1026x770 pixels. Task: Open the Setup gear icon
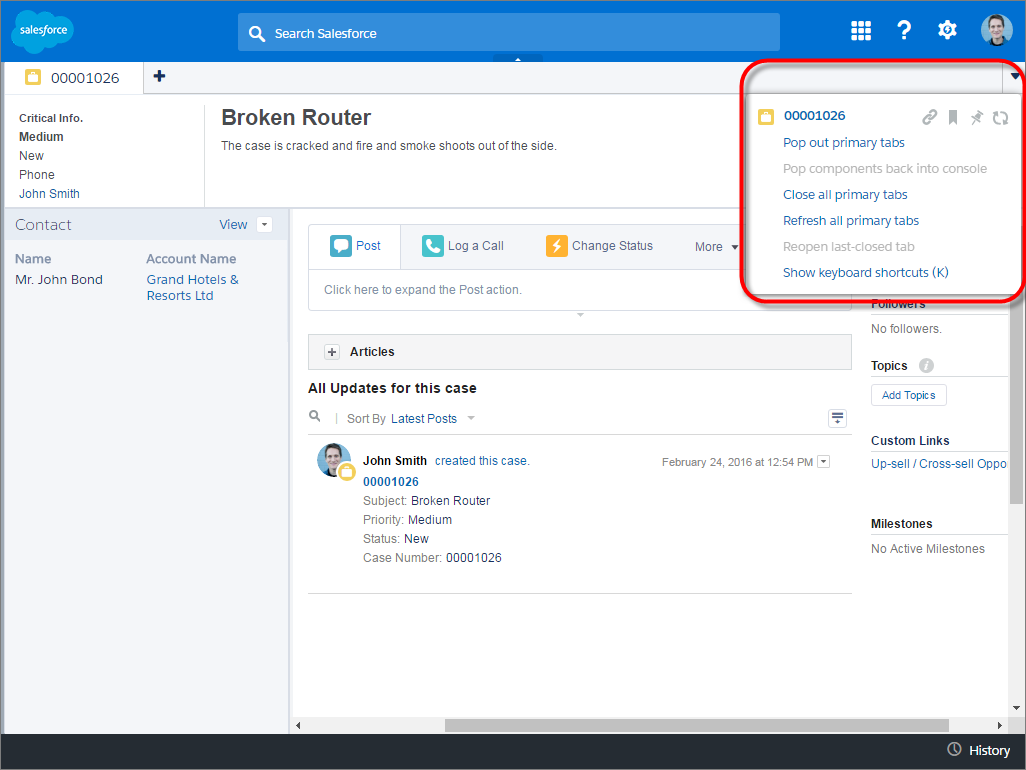947,30
